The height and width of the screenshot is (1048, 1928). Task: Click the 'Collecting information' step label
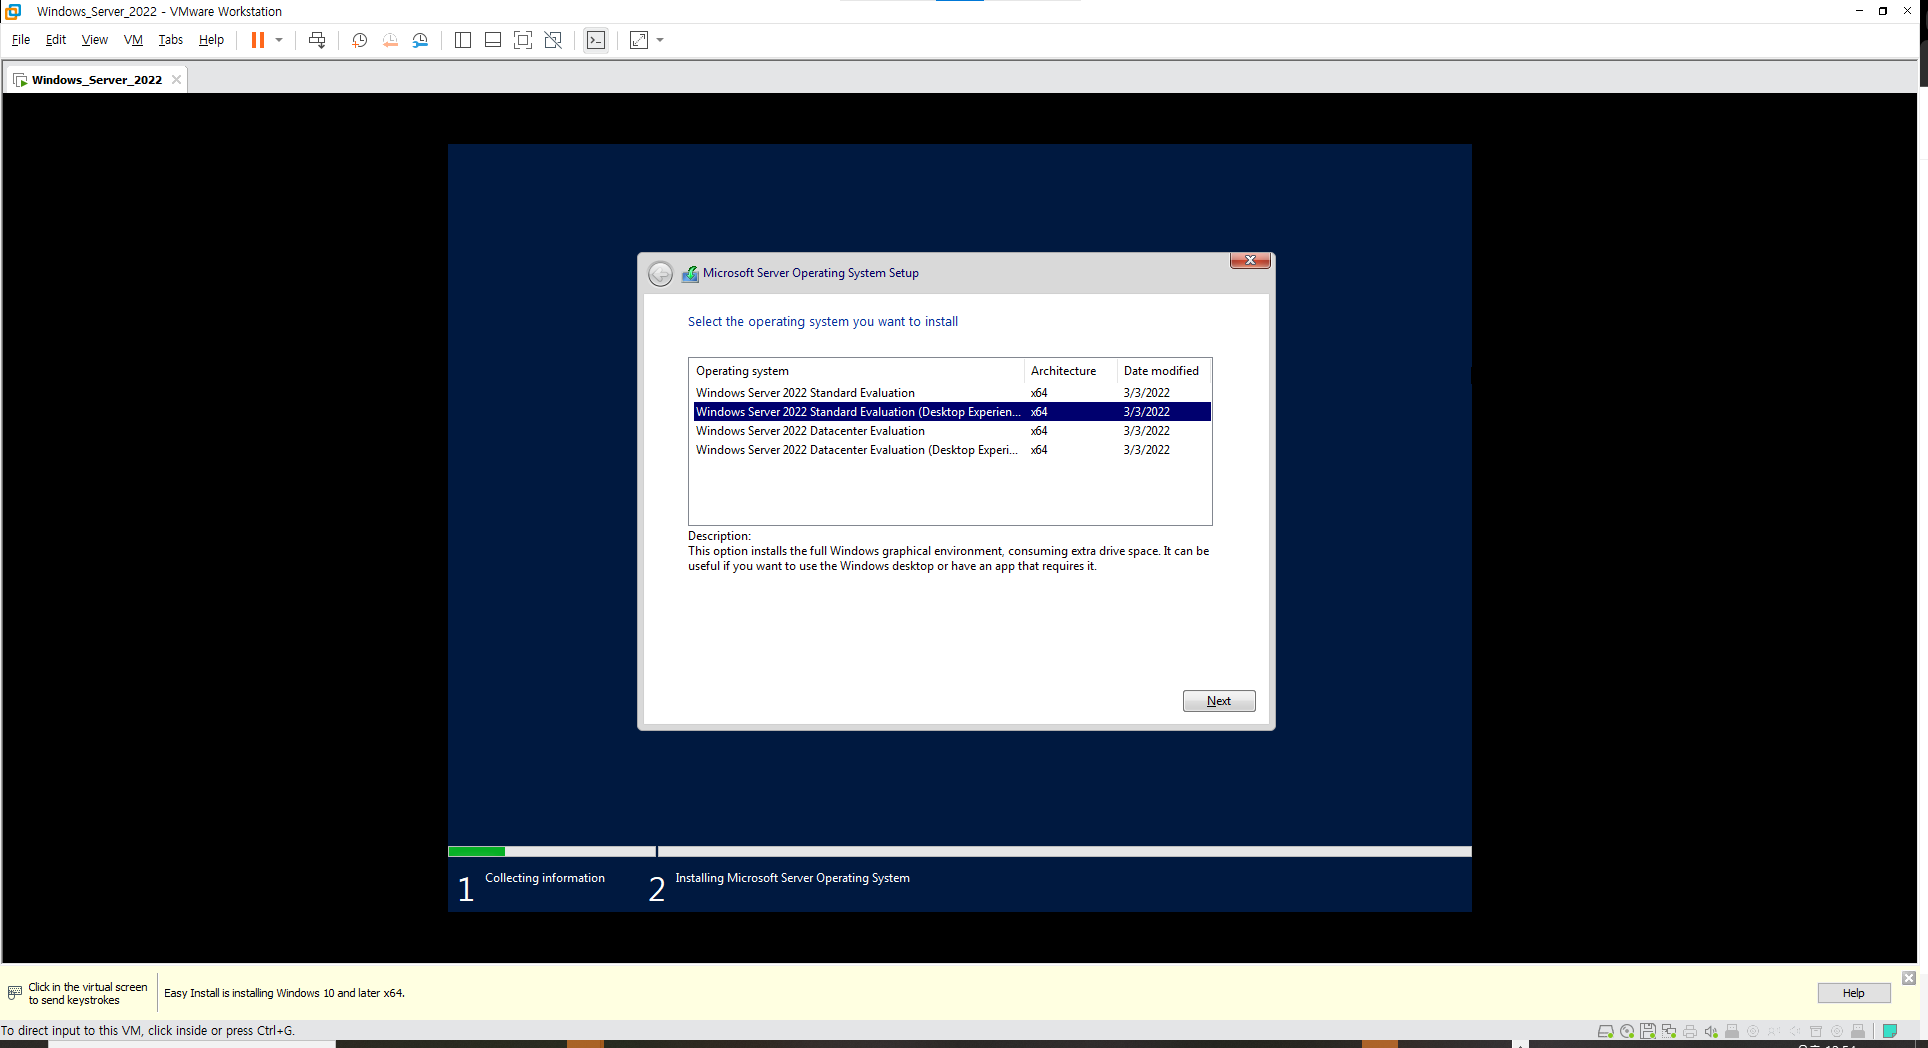click(545, 878)
